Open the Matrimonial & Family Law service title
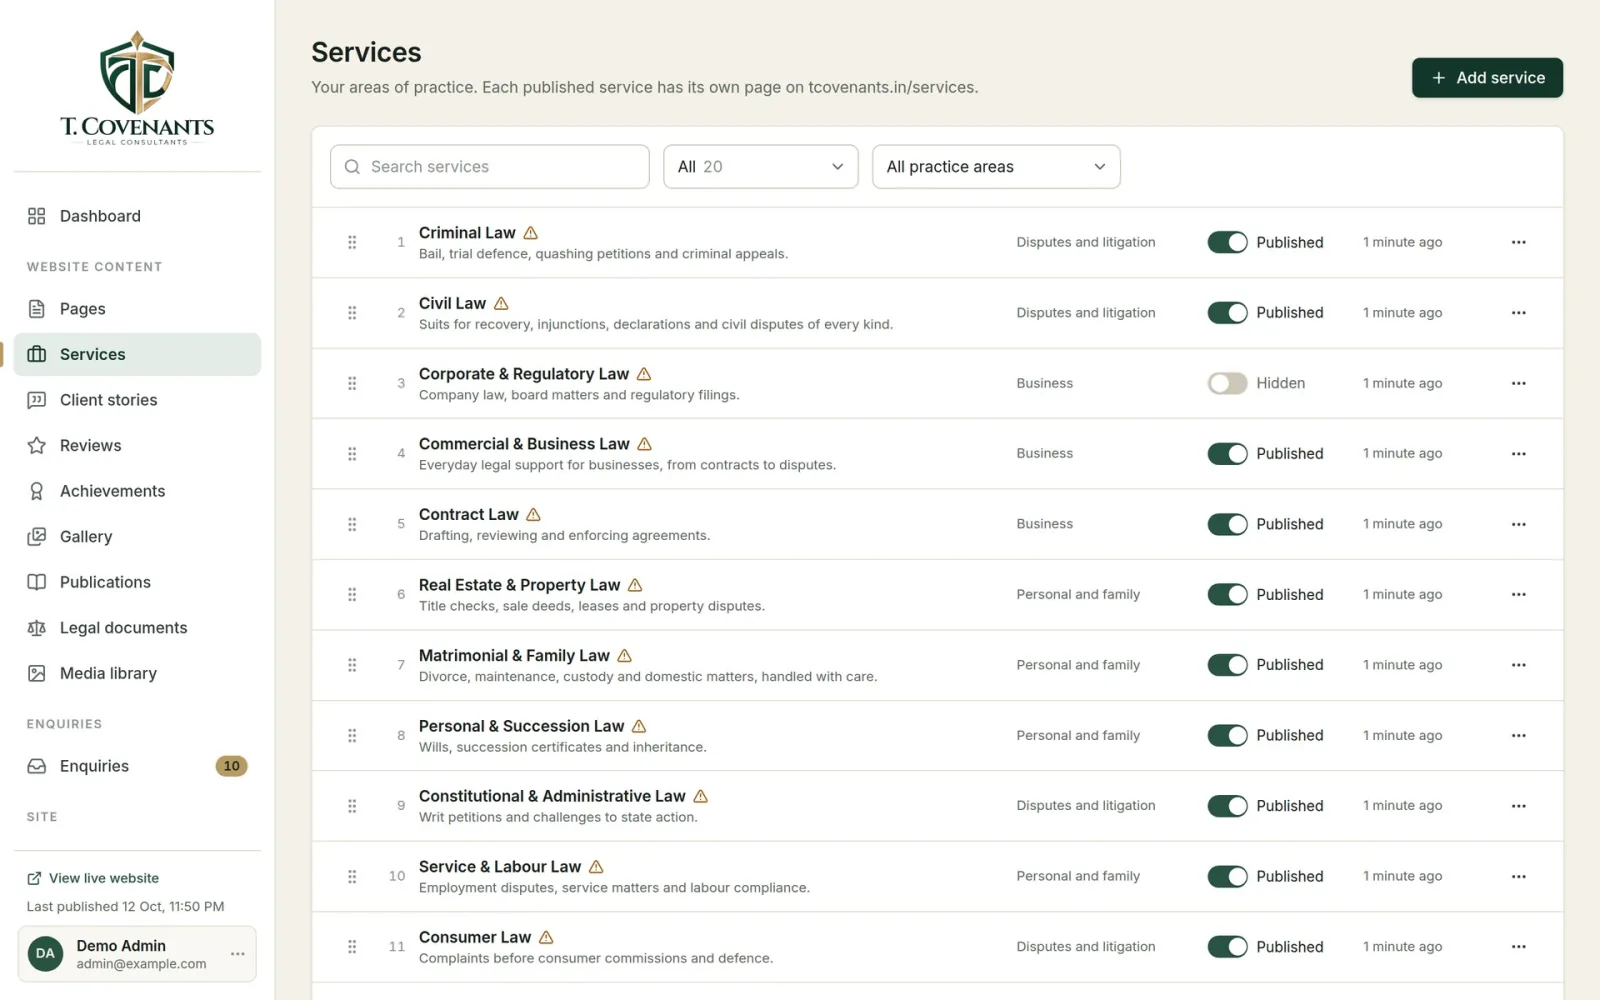 pos(514,655)
